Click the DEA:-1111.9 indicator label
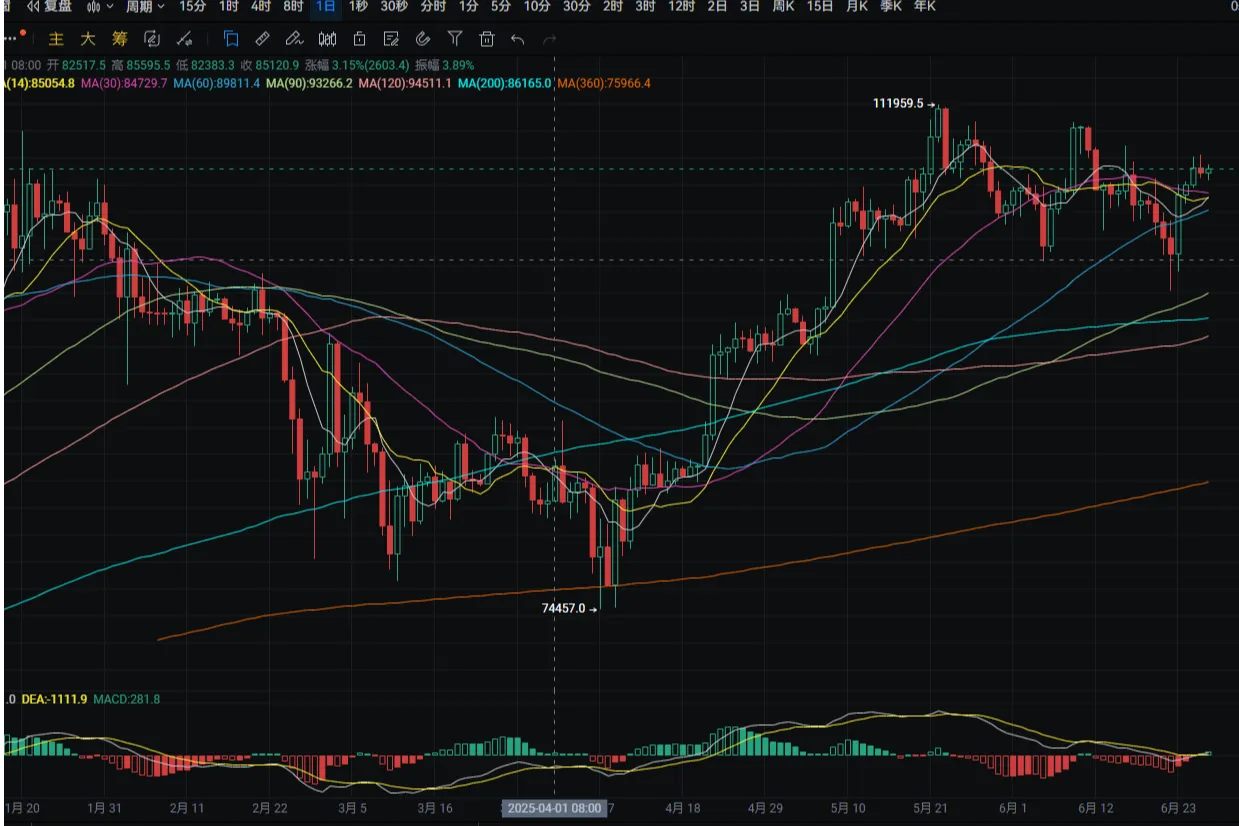This screenshot has width=1239, height=826. 54,699
